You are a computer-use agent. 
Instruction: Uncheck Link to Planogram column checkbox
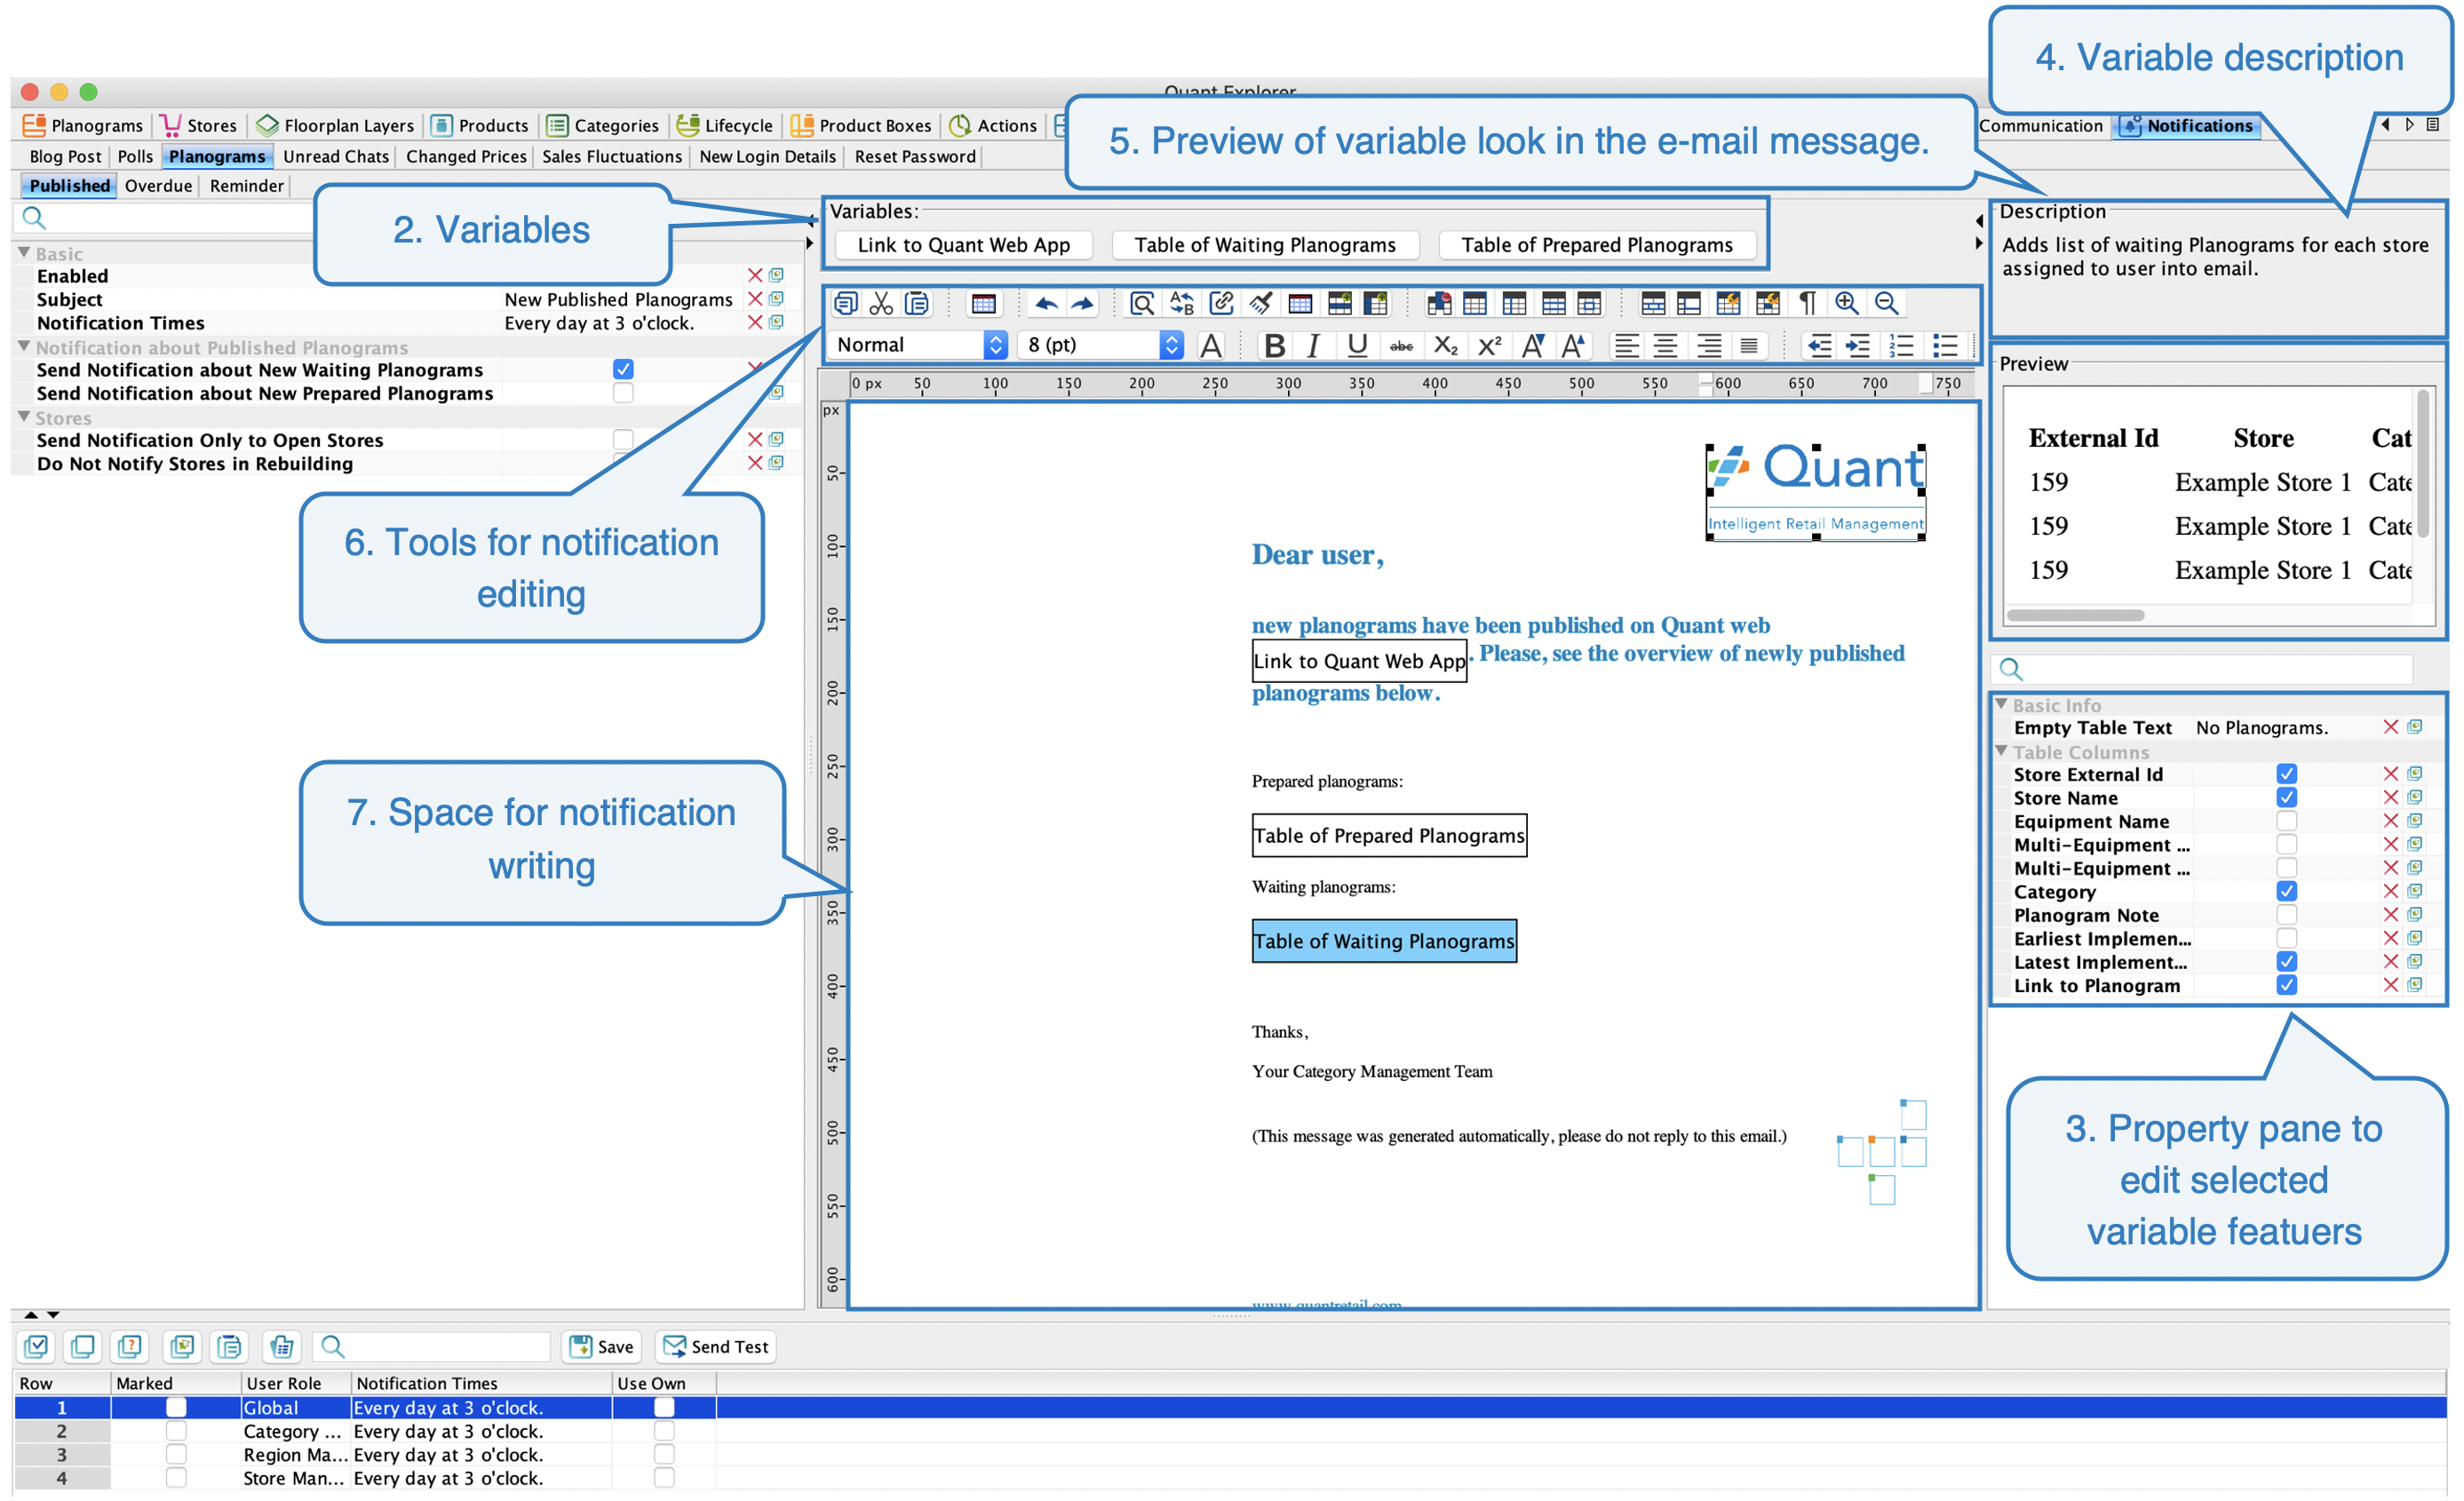[2286, 985]
